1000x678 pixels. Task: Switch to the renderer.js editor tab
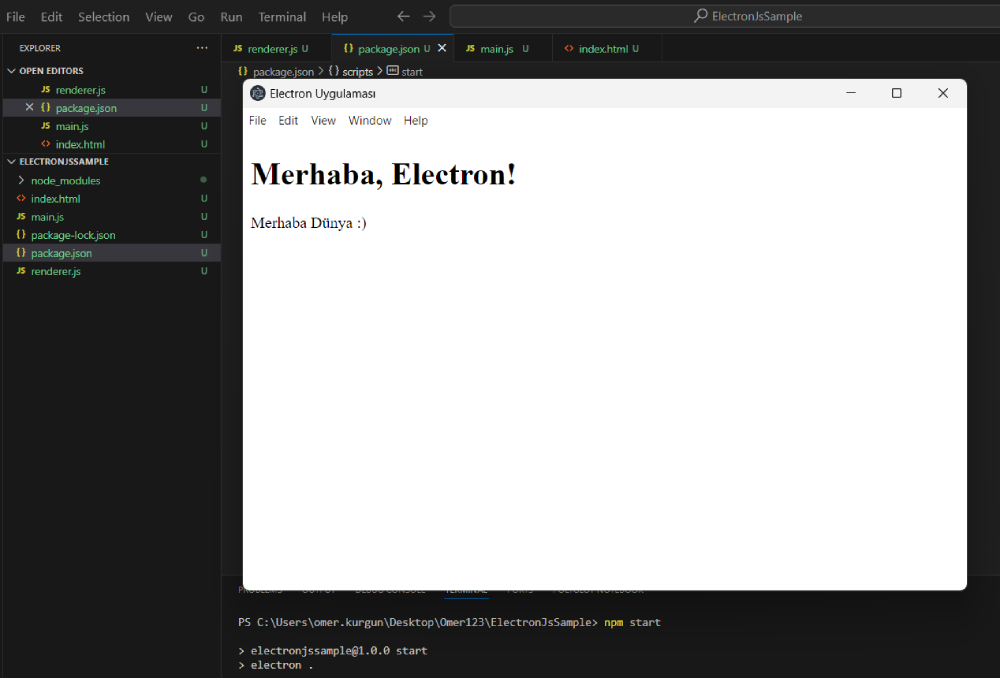coord(277,48)
